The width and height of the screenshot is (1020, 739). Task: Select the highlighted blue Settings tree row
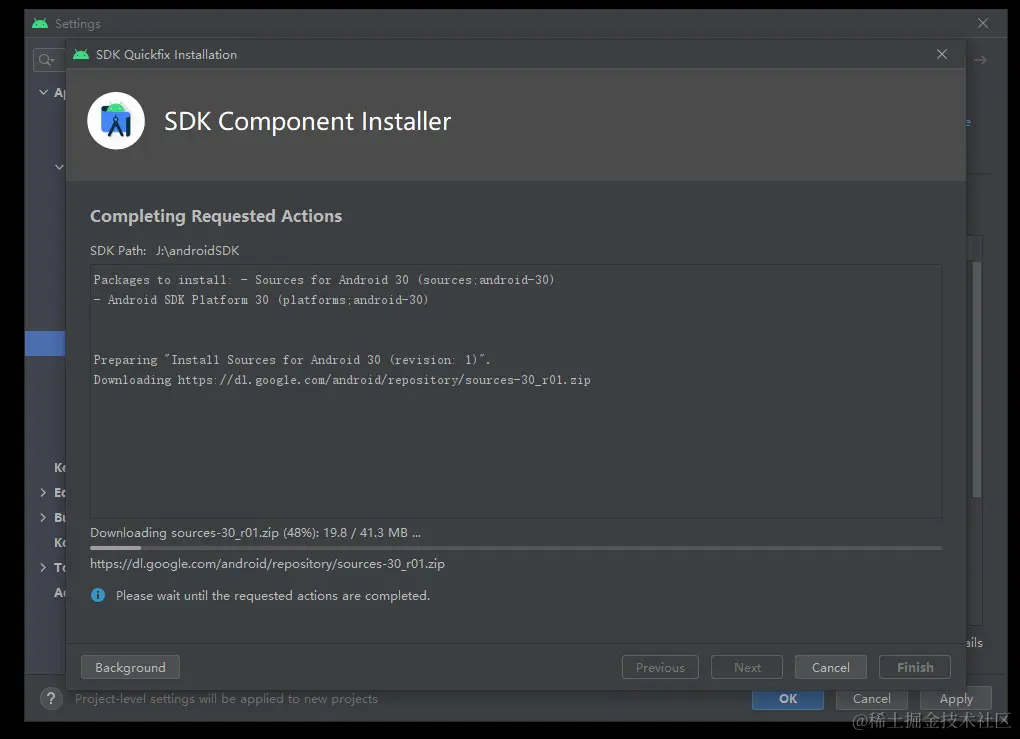point(45,343)
